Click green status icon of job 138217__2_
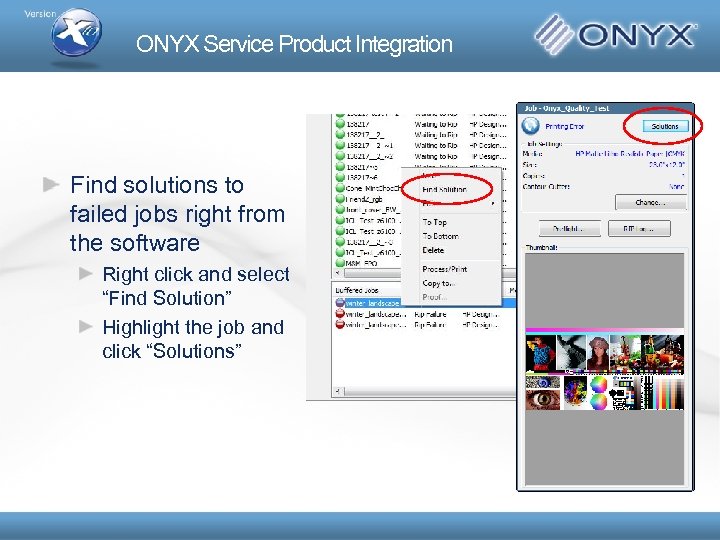This screenshot has height=540, width=720. [x=340, y=134]
